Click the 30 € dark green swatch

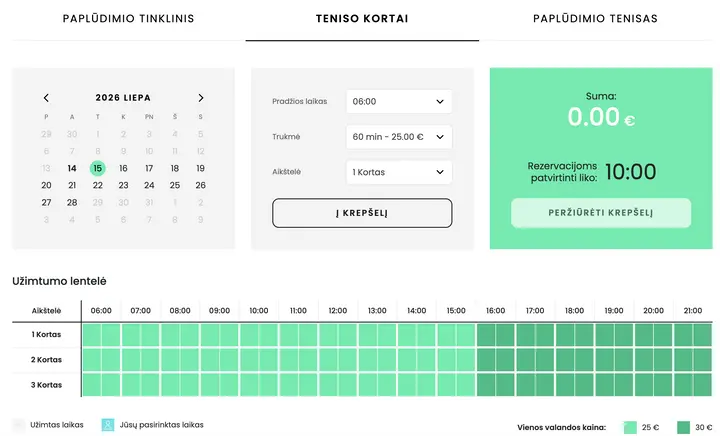pyautogui.click(x=683, y=427)
